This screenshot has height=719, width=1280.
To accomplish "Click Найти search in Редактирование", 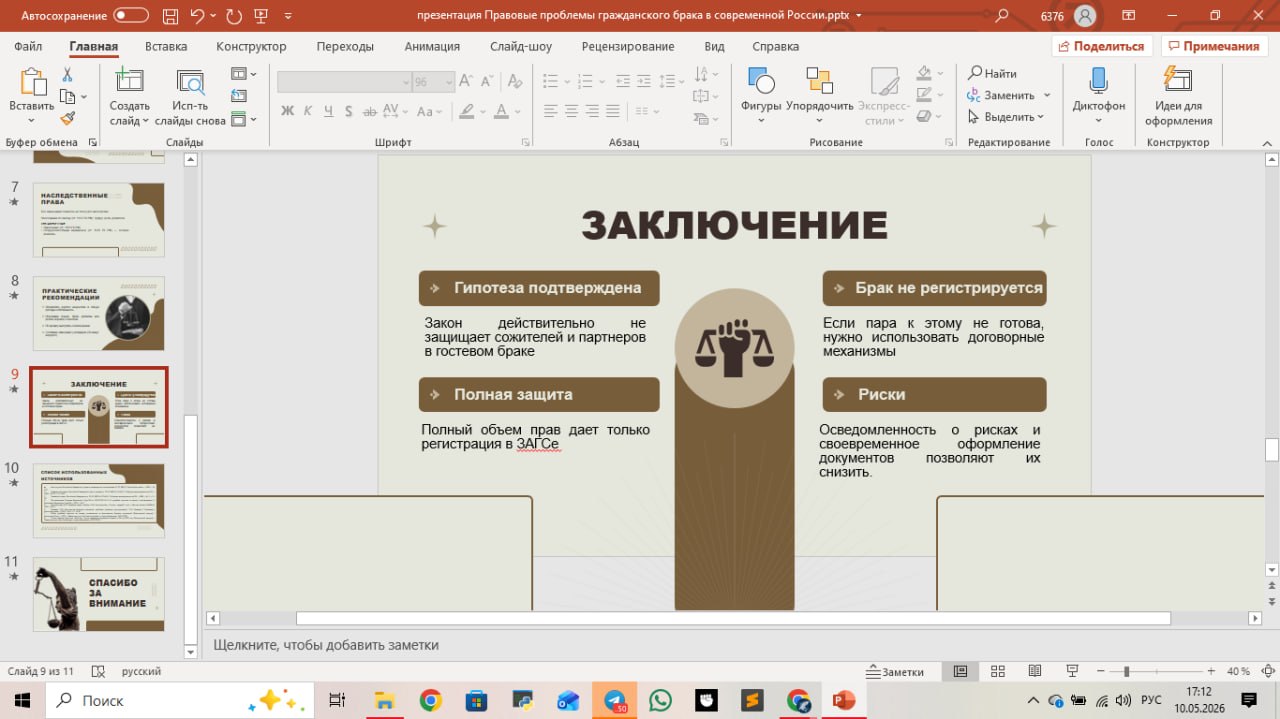I will coord(992,73).
